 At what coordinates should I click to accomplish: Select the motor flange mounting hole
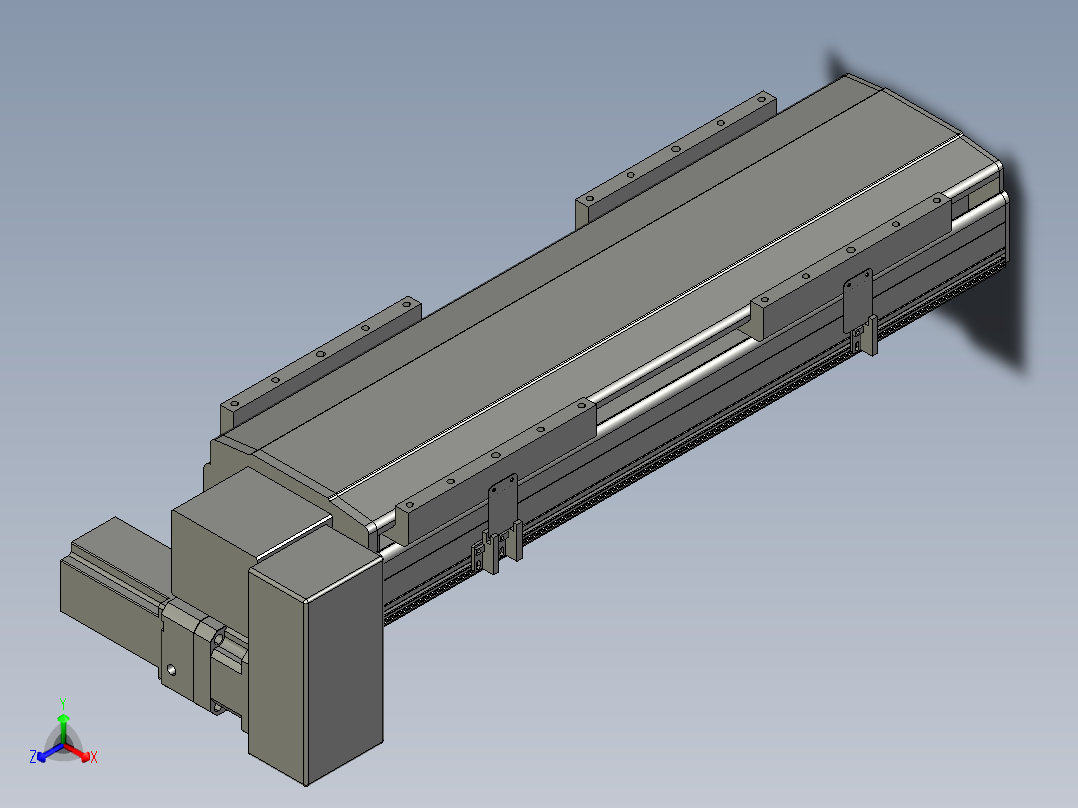point(171,670)
